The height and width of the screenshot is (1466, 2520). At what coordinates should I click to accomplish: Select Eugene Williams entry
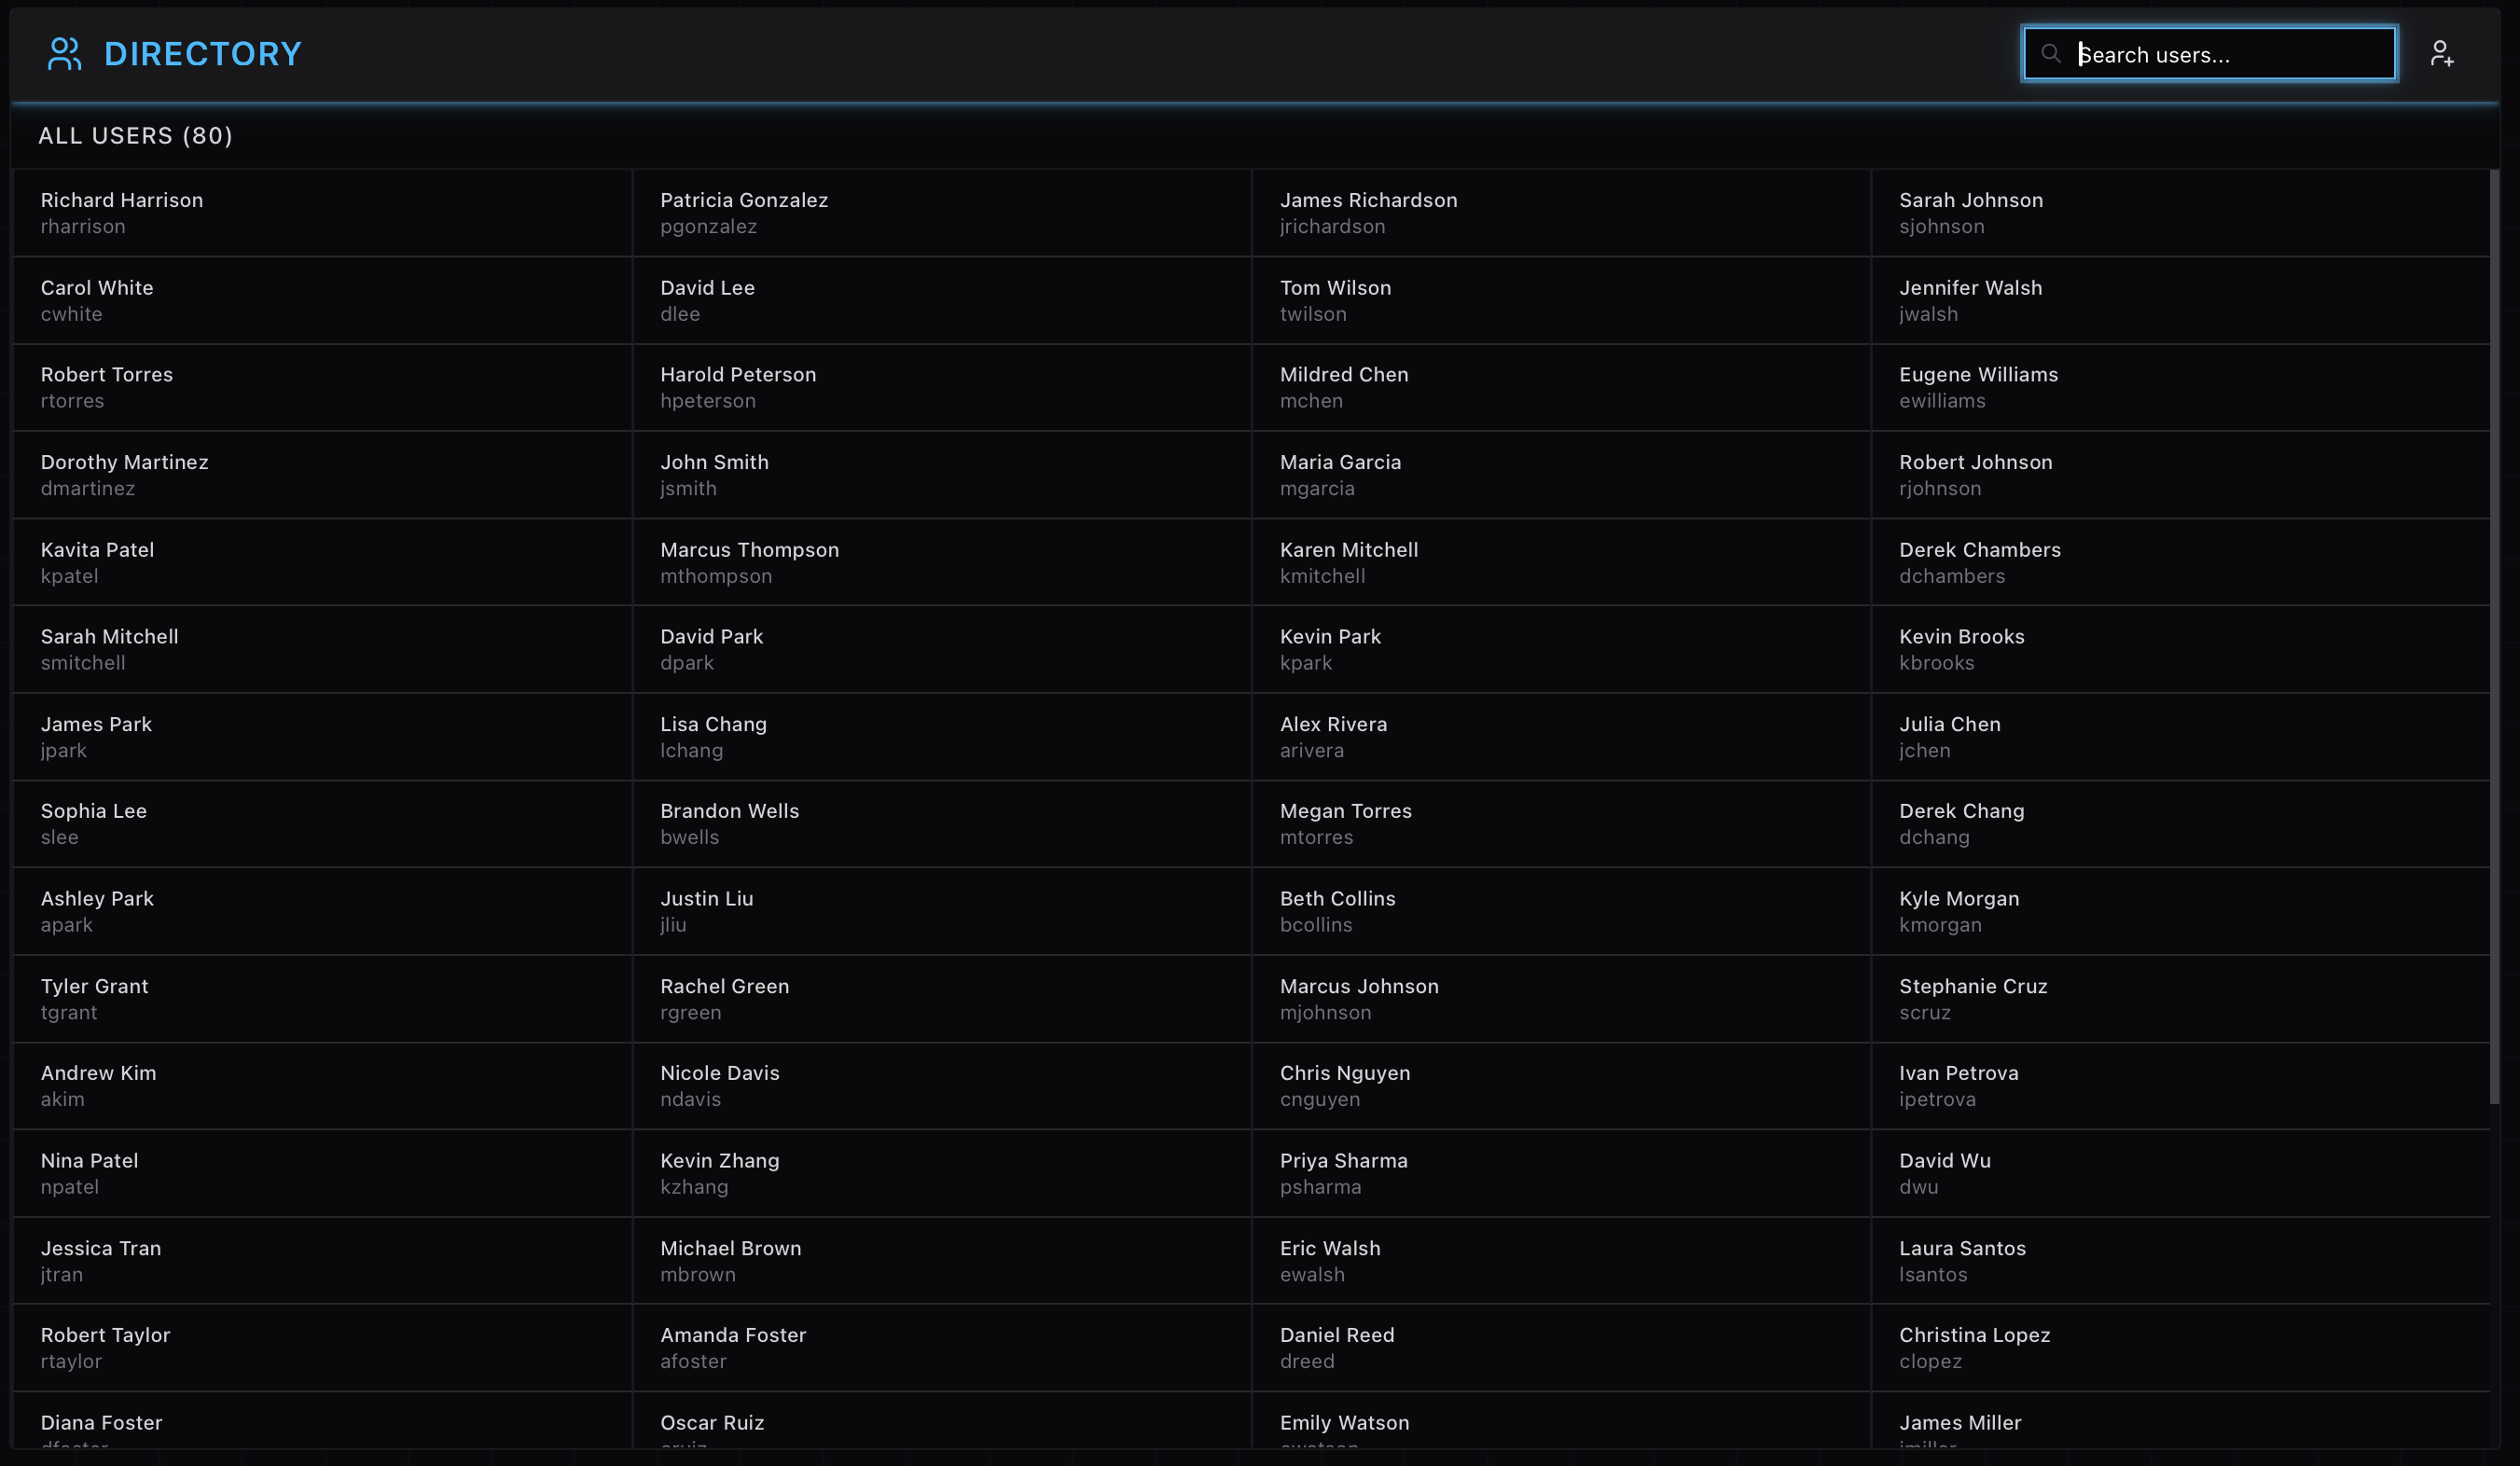(x=2180, y=388)
